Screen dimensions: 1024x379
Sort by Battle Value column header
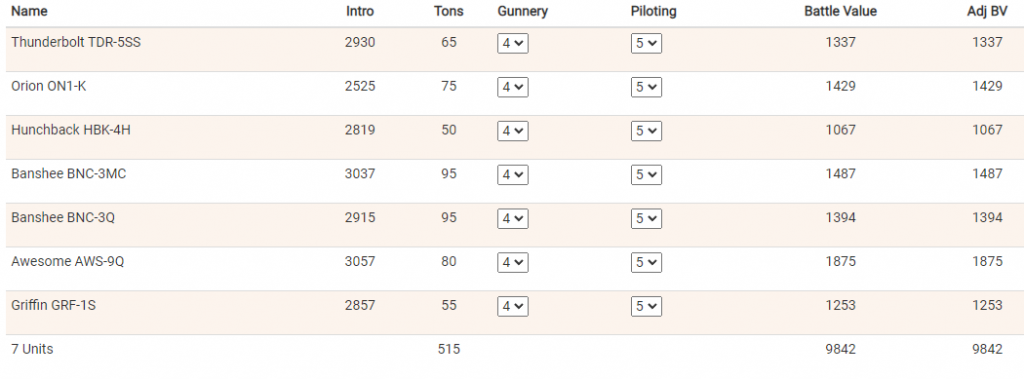point(840,11)
